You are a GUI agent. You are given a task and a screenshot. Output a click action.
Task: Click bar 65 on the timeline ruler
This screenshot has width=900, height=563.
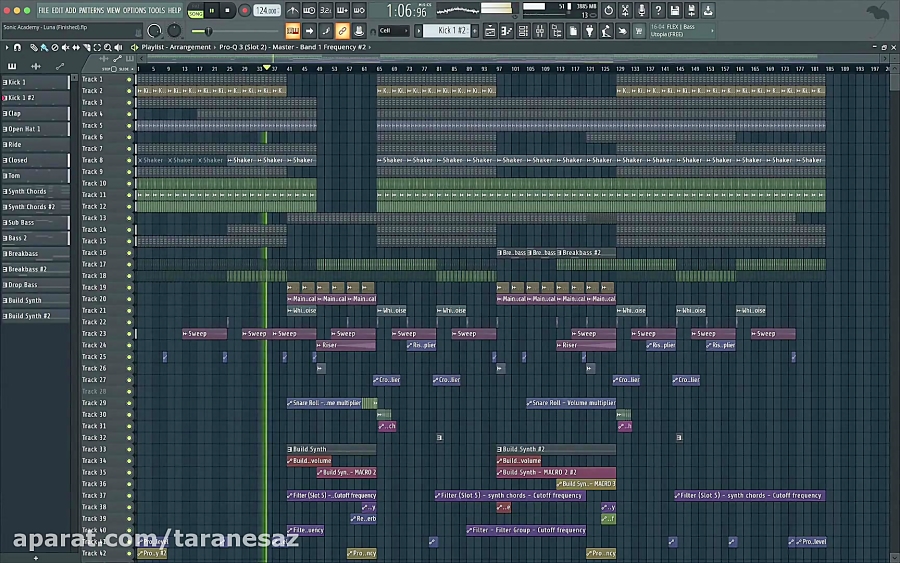379,69
